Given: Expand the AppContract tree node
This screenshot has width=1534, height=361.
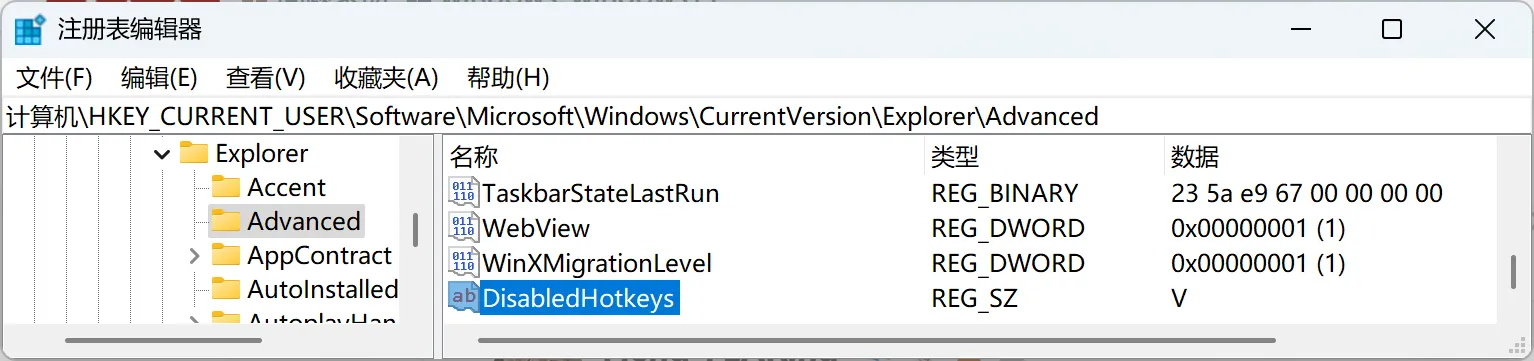Looking at the screenshot, I should 194,256.
